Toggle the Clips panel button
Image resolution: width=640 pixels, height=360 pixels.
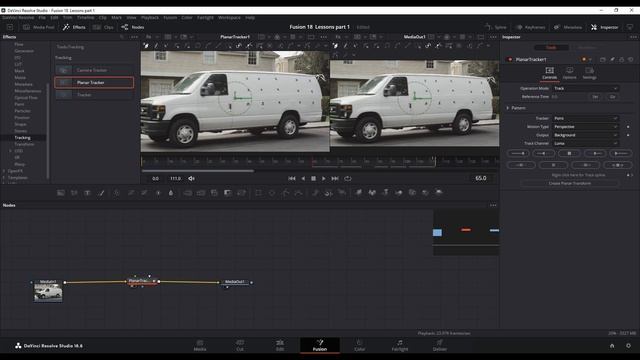click(x=103, y=27)
